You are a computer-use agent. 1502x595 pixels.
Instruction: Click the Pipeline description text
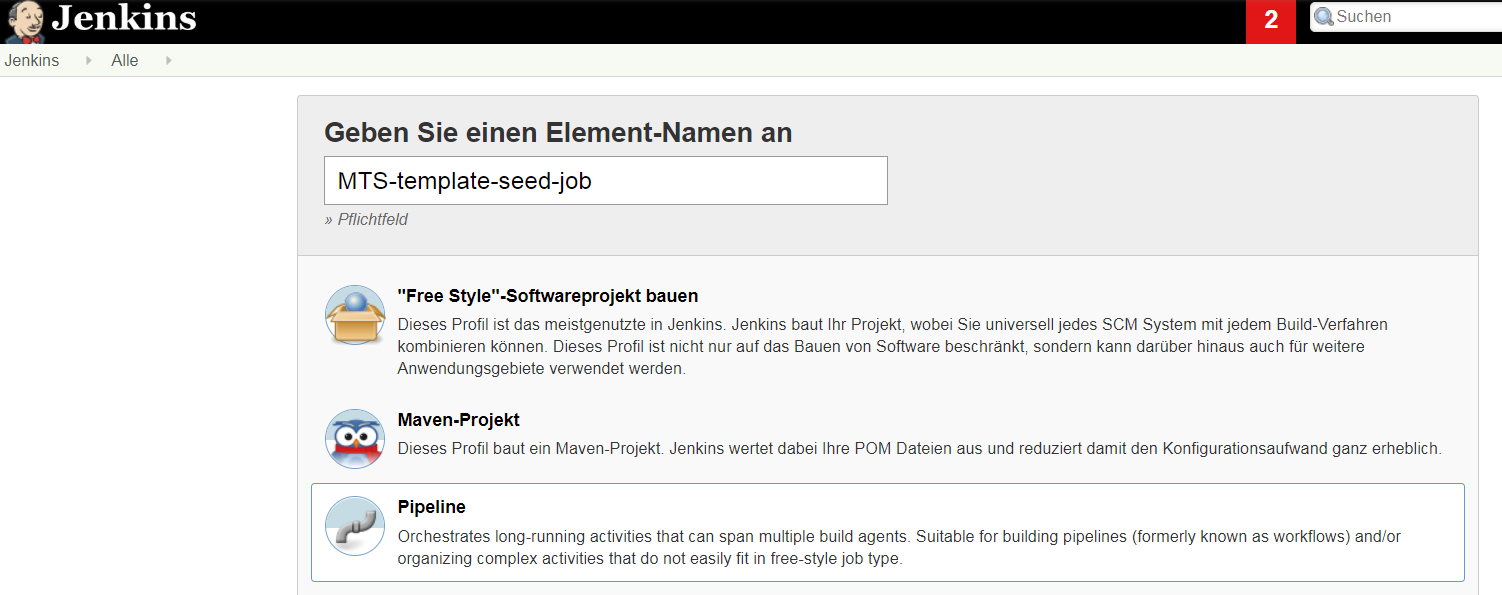[x=899, y=548]
